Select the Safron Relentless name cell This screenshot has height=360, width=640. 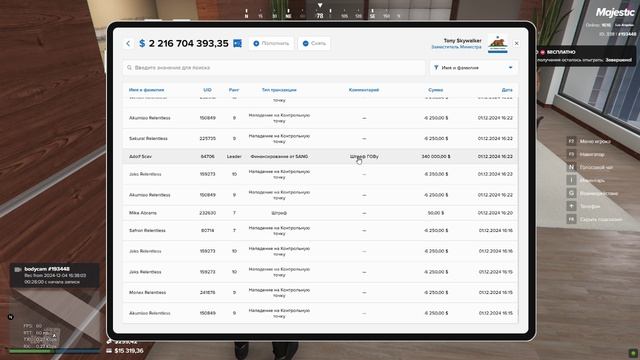(147, 230)
